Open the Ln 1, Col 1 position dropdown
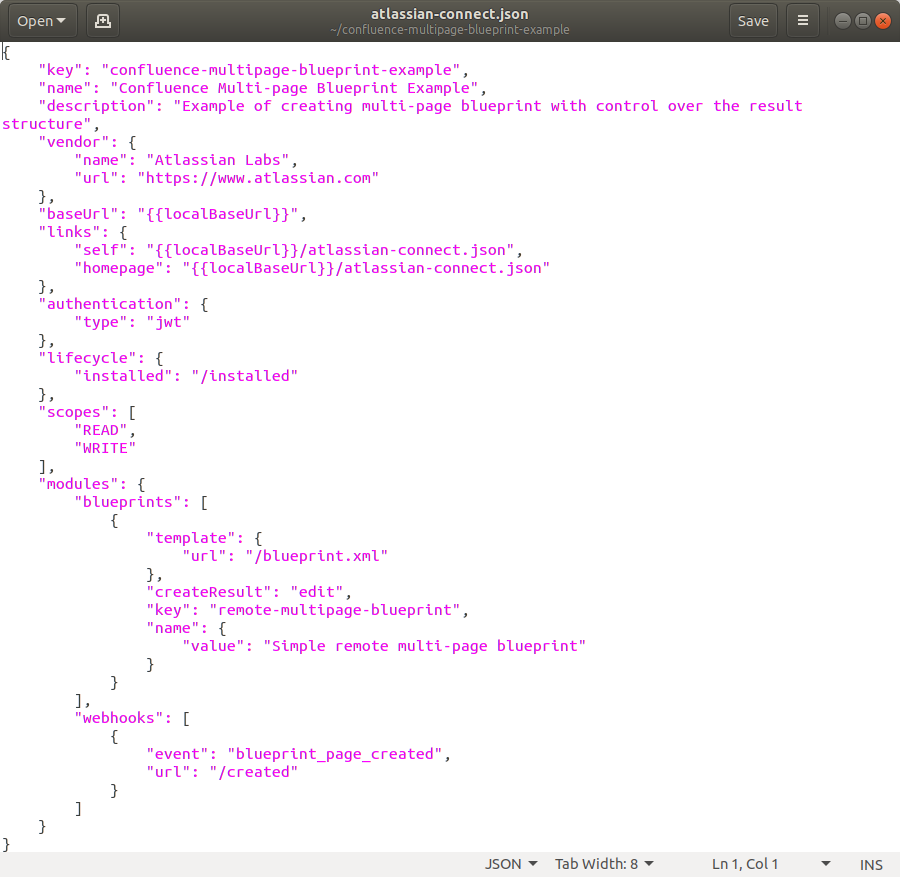The height and width of the screenshot is (877, 900). pos(771,864)
